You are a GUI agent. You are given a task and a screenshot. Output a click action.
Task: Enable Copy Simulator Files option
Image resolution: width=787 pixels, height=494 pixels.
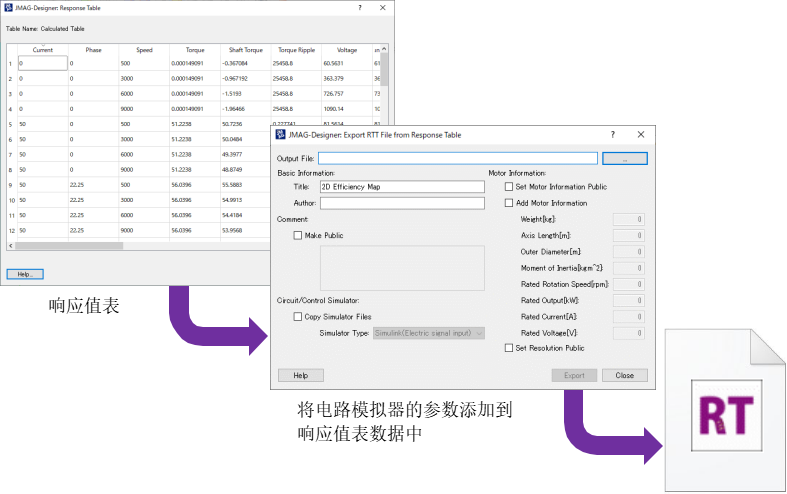coord(298,317)
